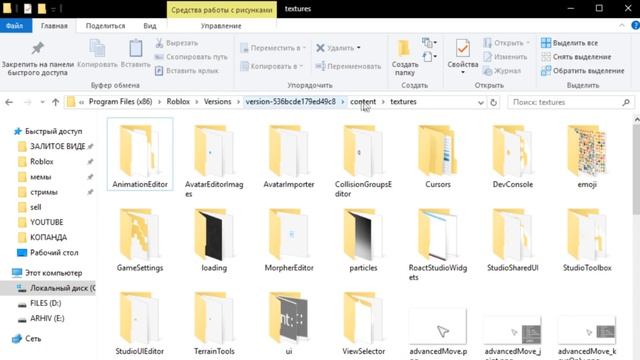
Task: Open YOUTUBE folder in sidebar
Action: (x=47, y=222)
